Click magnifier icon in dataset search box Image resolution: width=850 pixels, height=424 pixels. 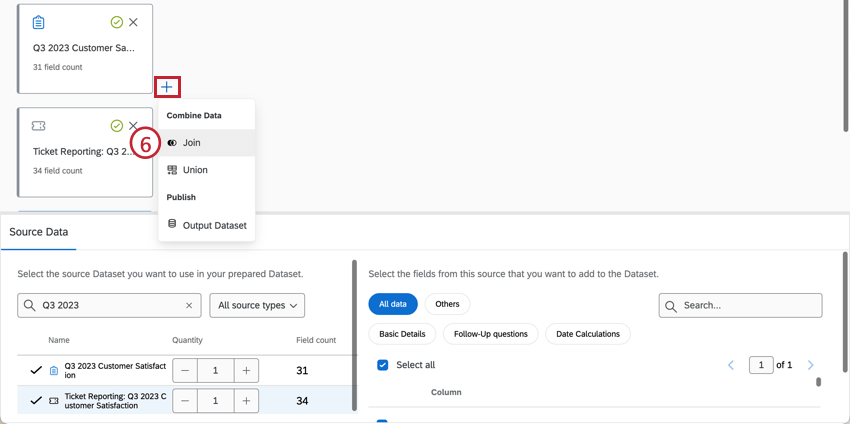(x=30, y=305)
